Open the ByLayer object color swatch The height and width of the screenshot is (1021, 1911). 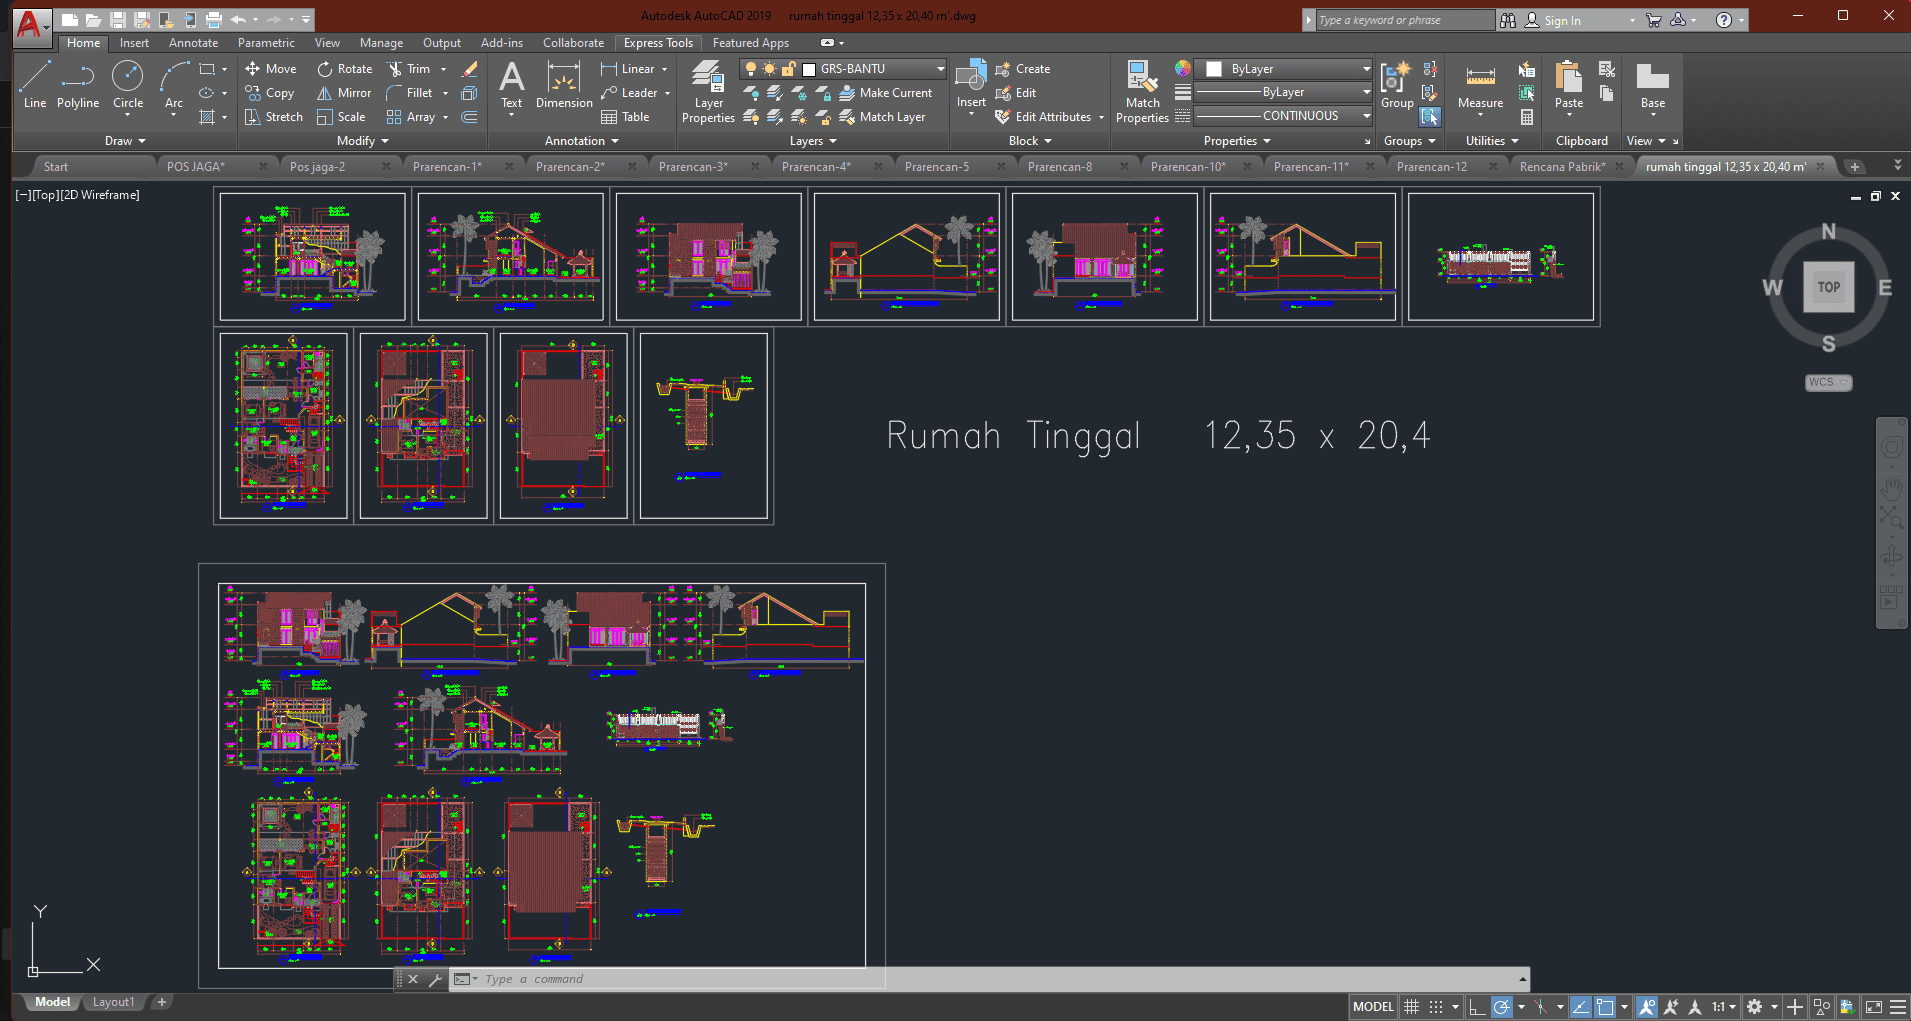[1214, 69]
